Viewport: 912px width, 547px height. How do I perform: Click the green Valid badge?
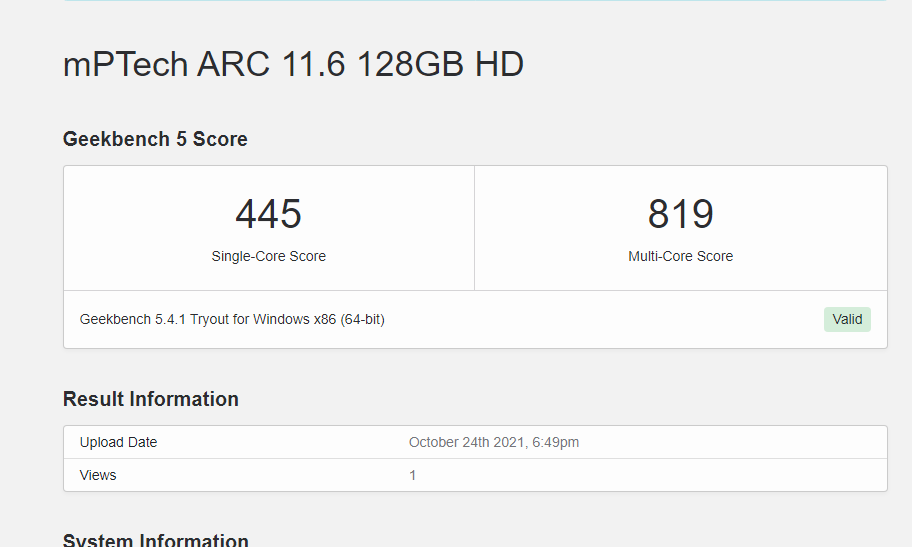point(847,320)
